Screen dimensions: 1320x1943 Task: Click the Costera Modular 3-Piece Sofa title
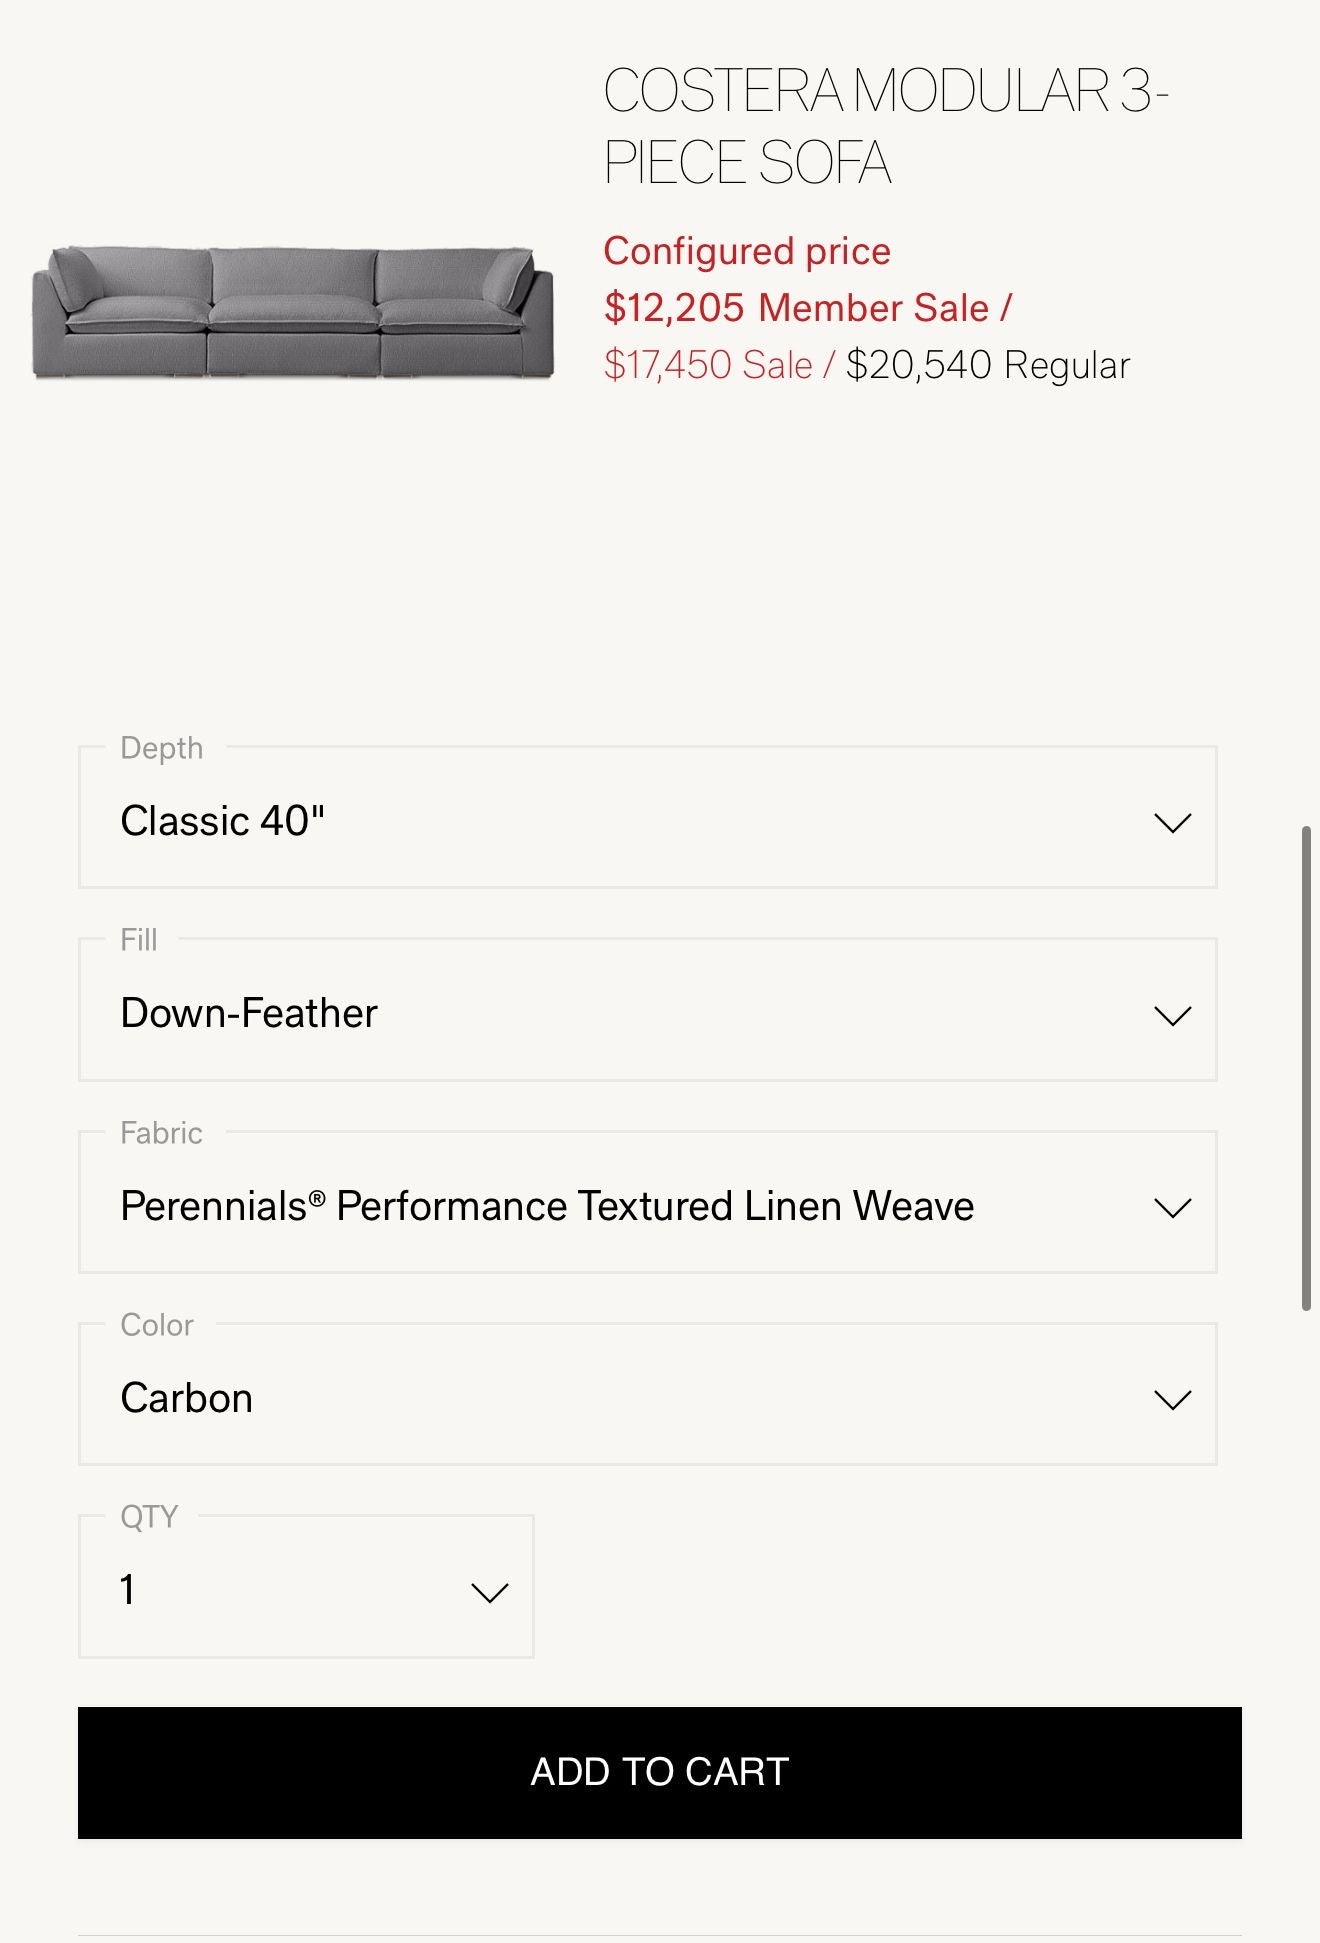coord(886,127)
